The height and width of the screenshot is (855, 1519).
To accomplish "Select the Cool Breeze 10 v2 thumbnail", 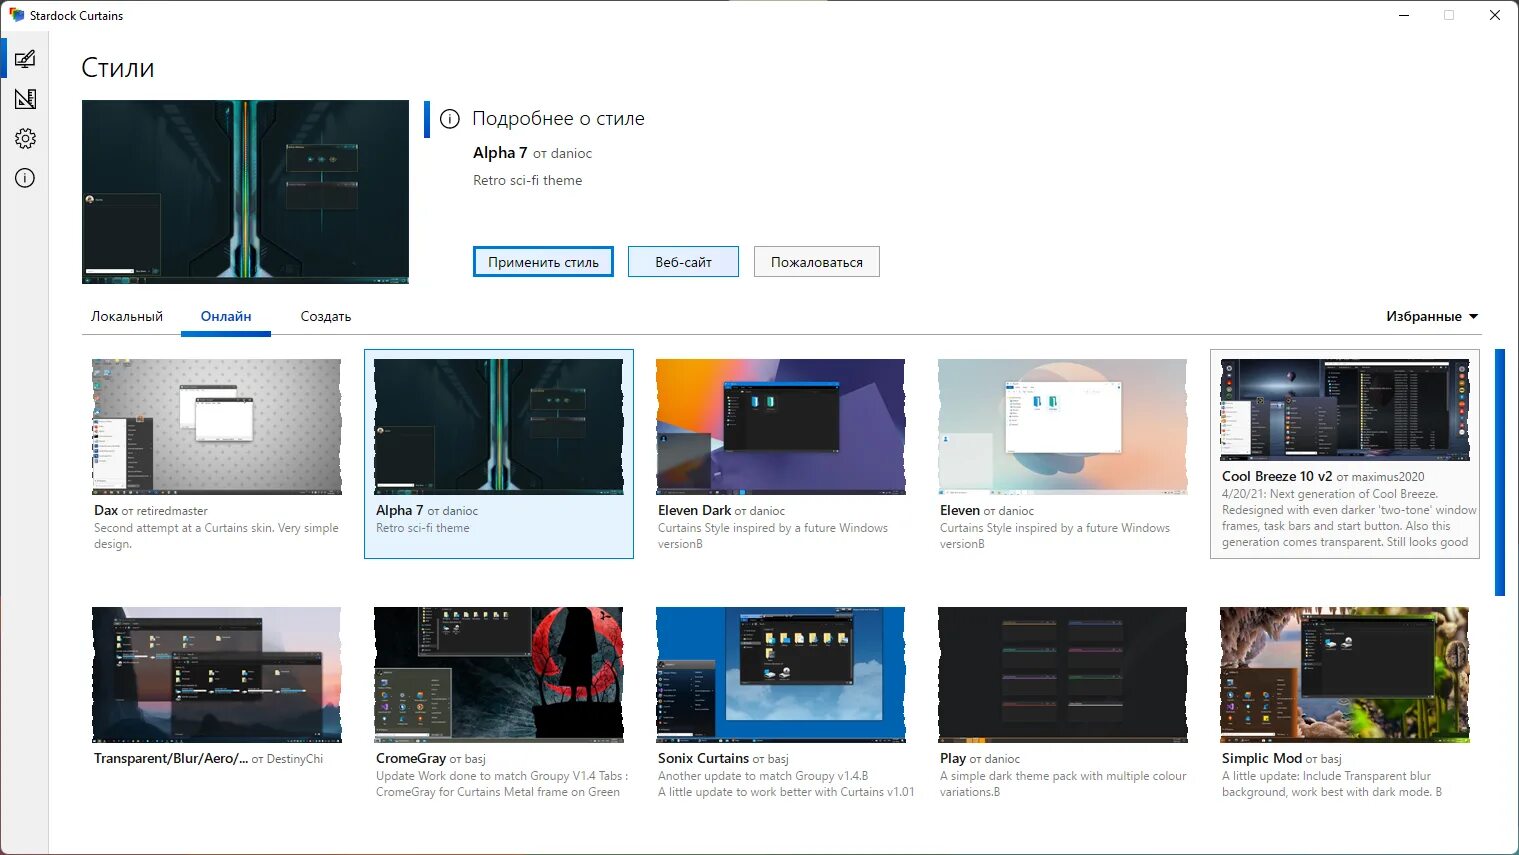I will pyautogui.click(x=1344, y=410).
